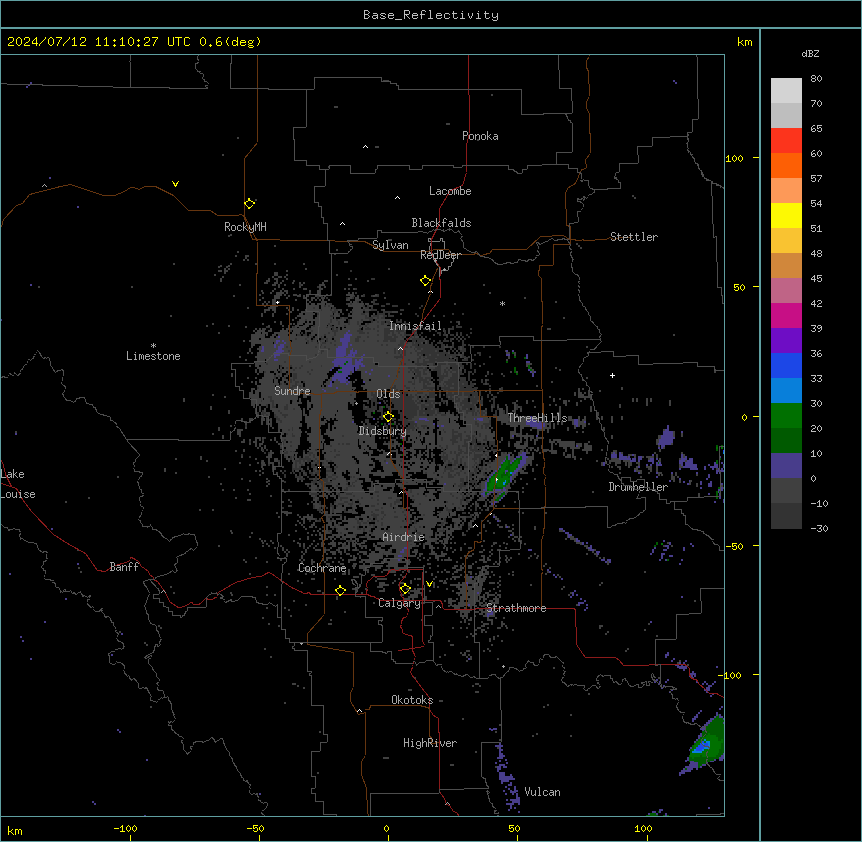Click the dBZ legend heading
The height and width of the screenshot is (842, 862).
810,53
